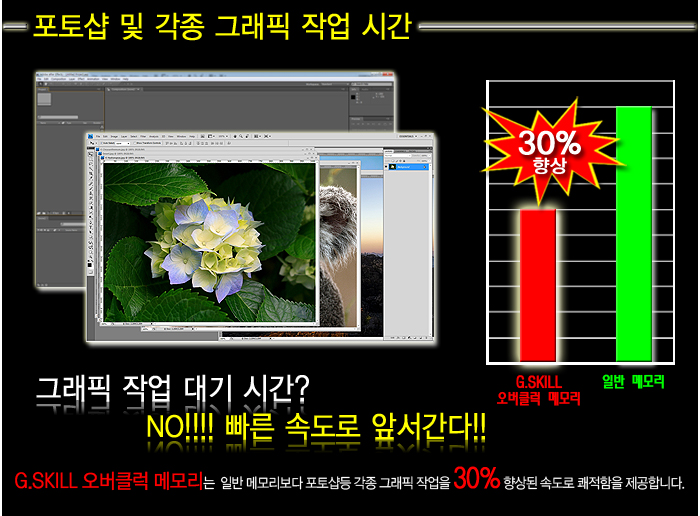
Task: Hide the Background layer with the eye
Action: [x=386, y=167]
